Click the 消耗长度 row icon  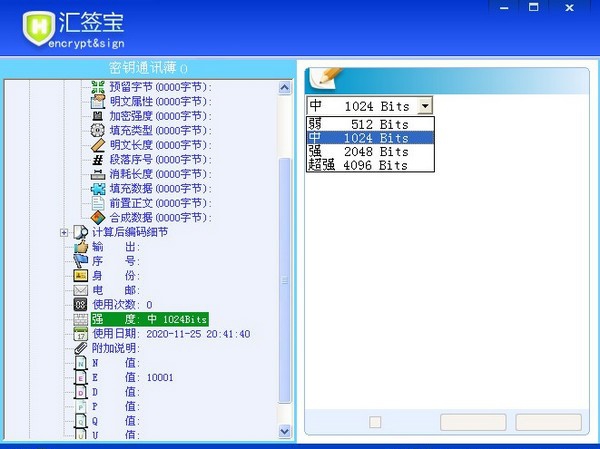pos(98,174)
